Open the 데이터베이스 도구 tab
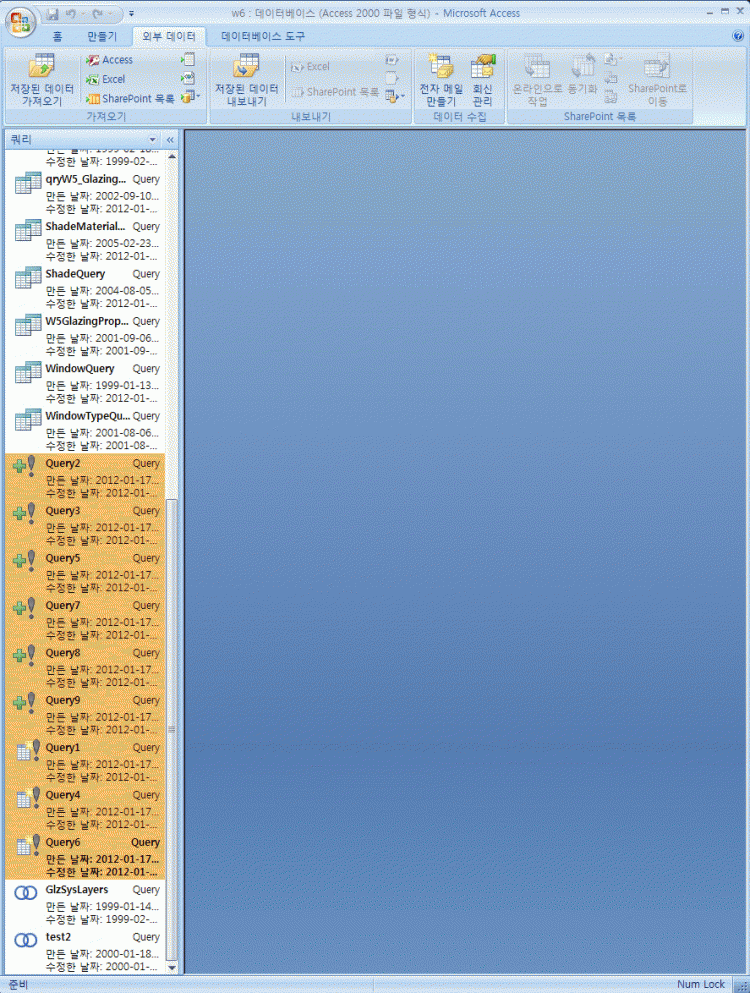750x993 pixels. [263, 36]
